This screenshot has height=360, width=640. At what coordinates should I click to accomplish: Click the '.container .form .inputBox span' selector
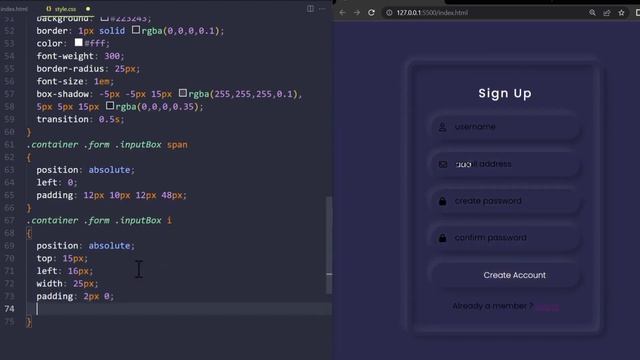107,144
